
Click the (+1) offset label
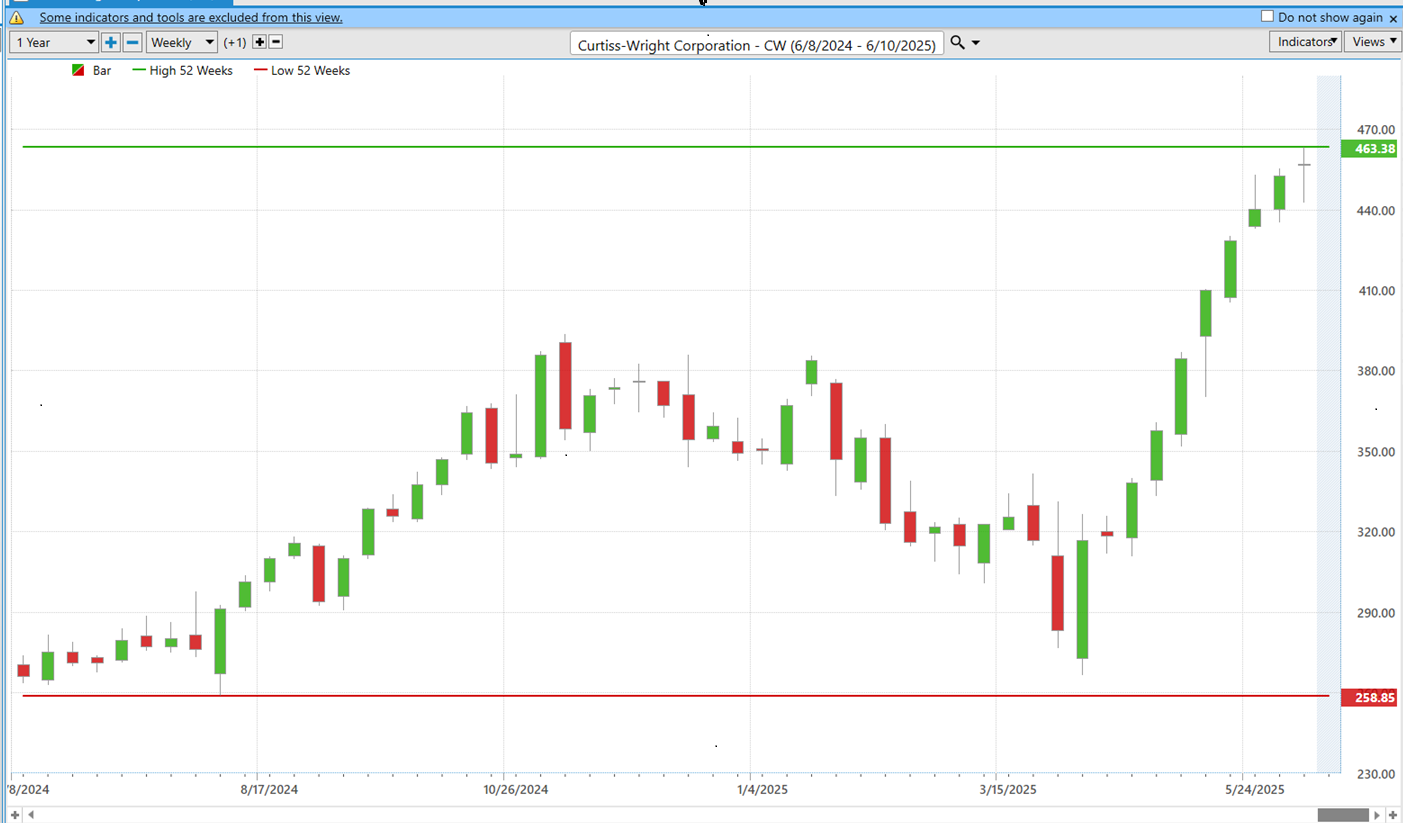pos(235,42)
